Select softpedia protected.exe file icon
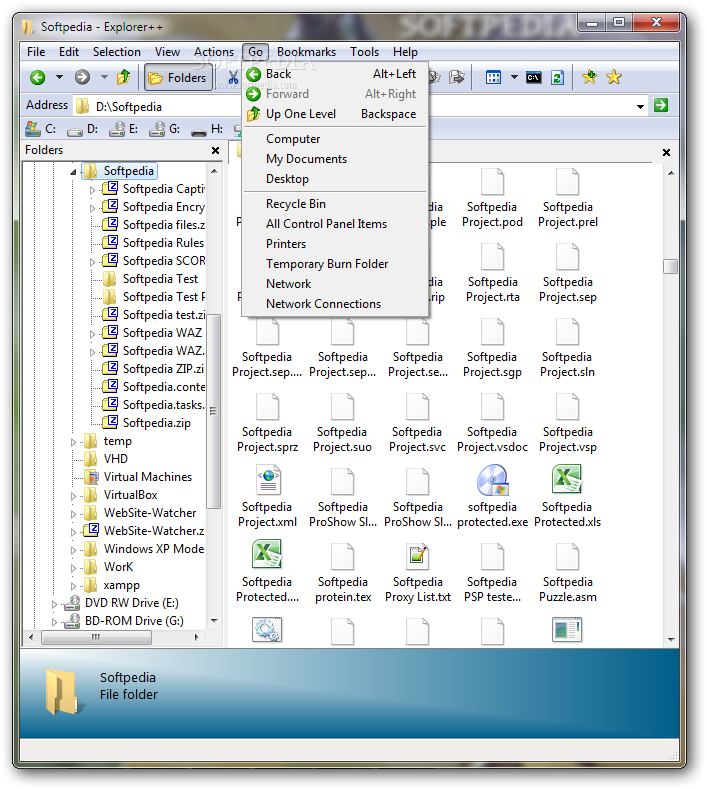The height and width of the screenshot is (789, 707). [x=493, y=480]
